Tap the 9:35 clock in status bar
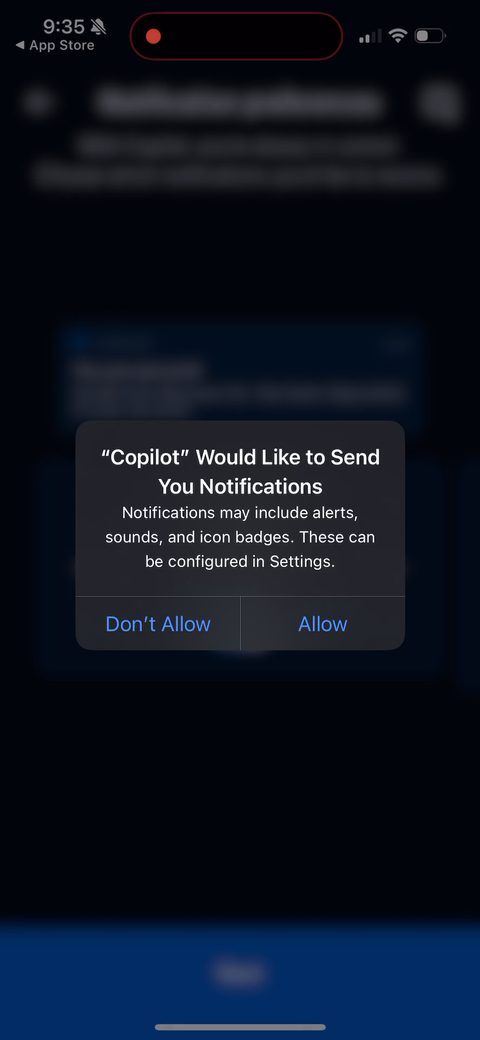The height and width of the screenshot is (1040, 480). [x=64, y=27]
